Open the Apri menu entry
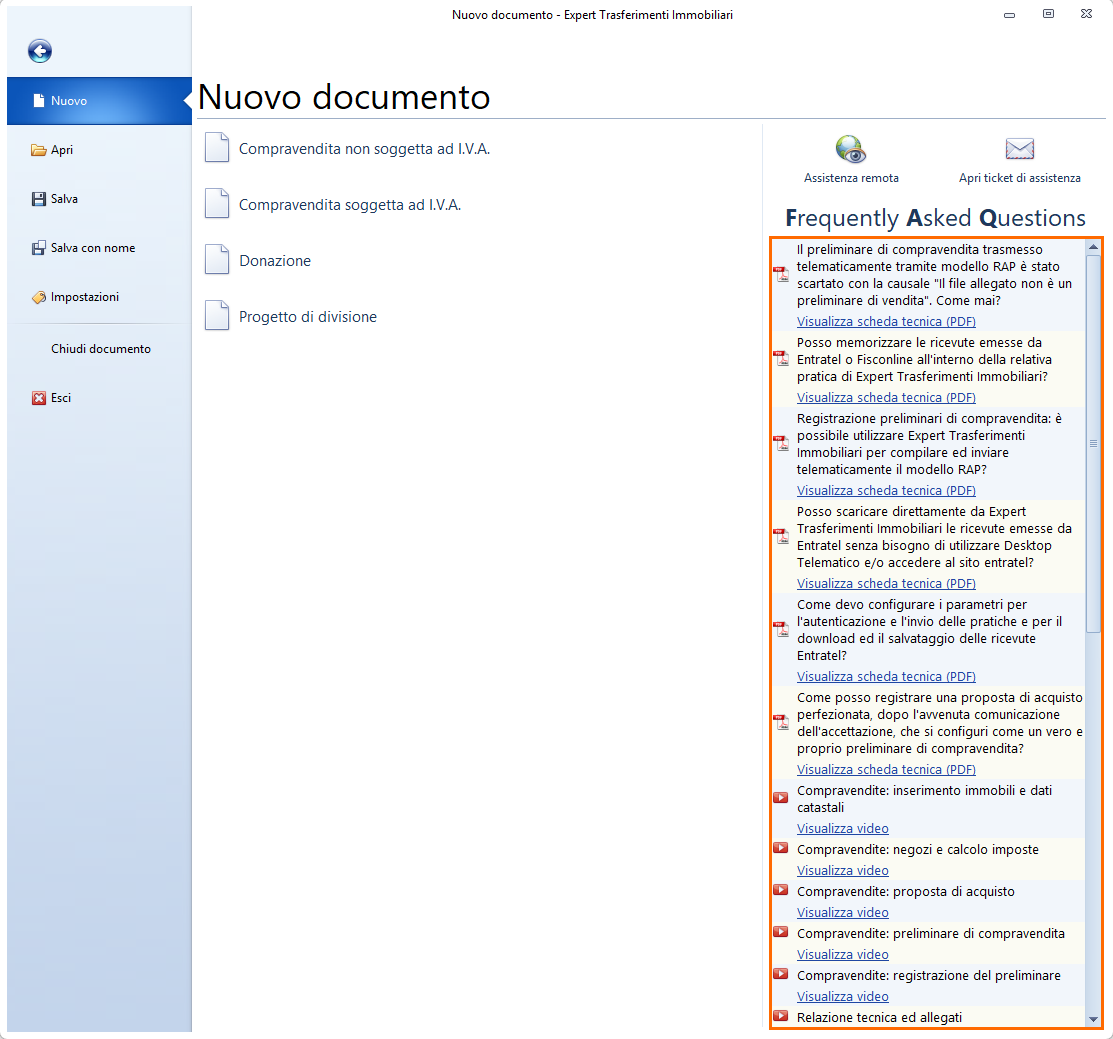 [62, 150]
